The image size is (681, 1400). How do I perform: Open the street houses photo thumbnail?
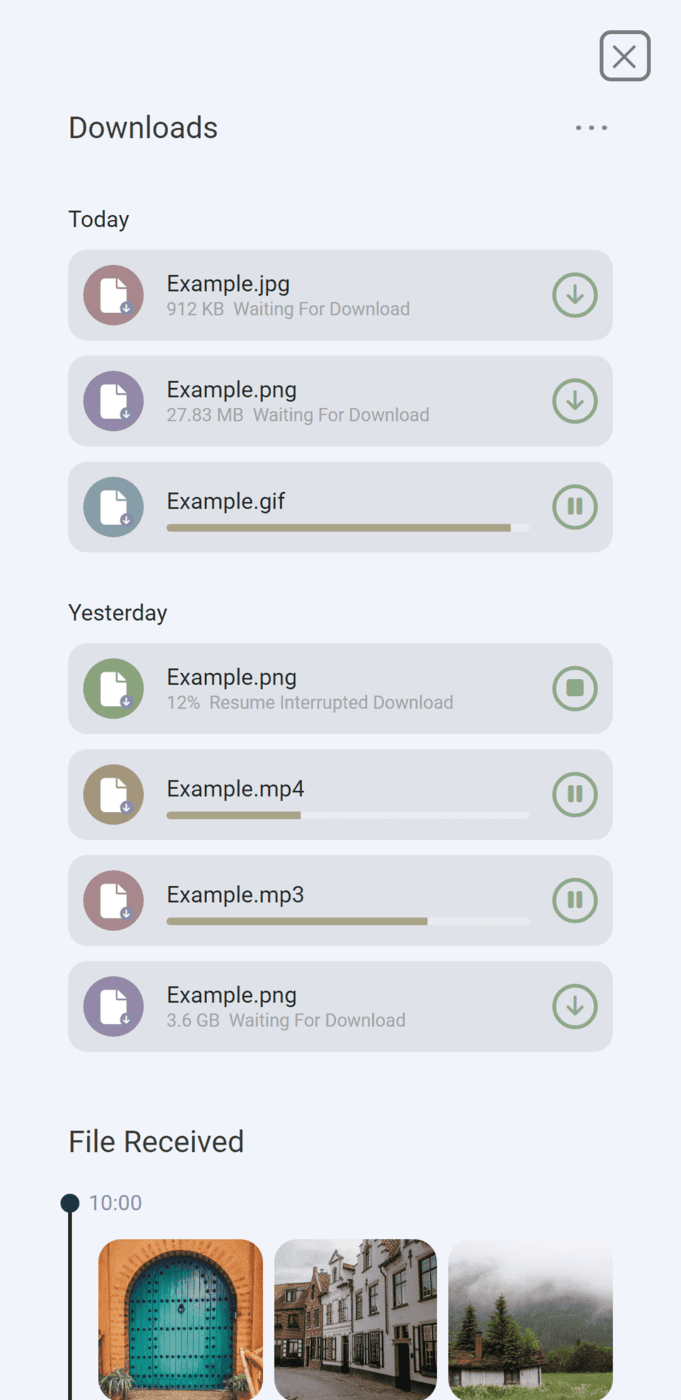click(x=355, y=1319)
